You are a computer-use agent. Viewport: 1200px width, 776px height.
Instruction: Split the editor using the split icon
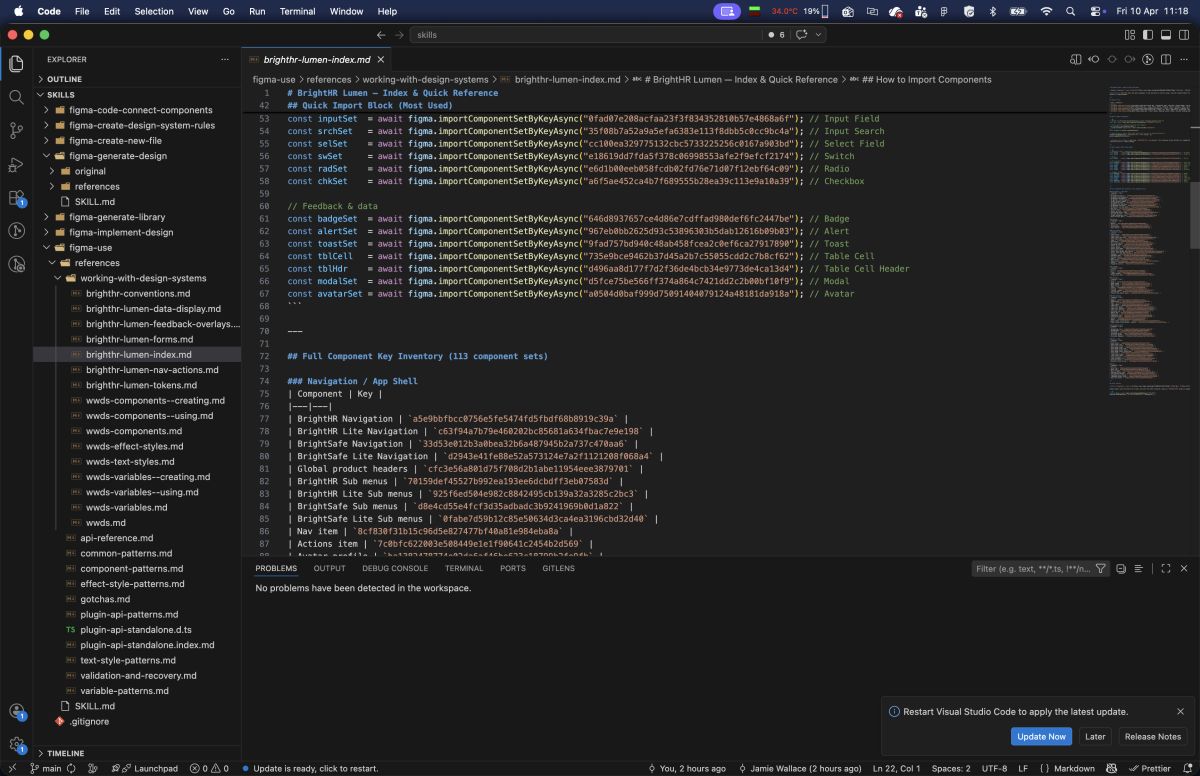point(1166,59)
